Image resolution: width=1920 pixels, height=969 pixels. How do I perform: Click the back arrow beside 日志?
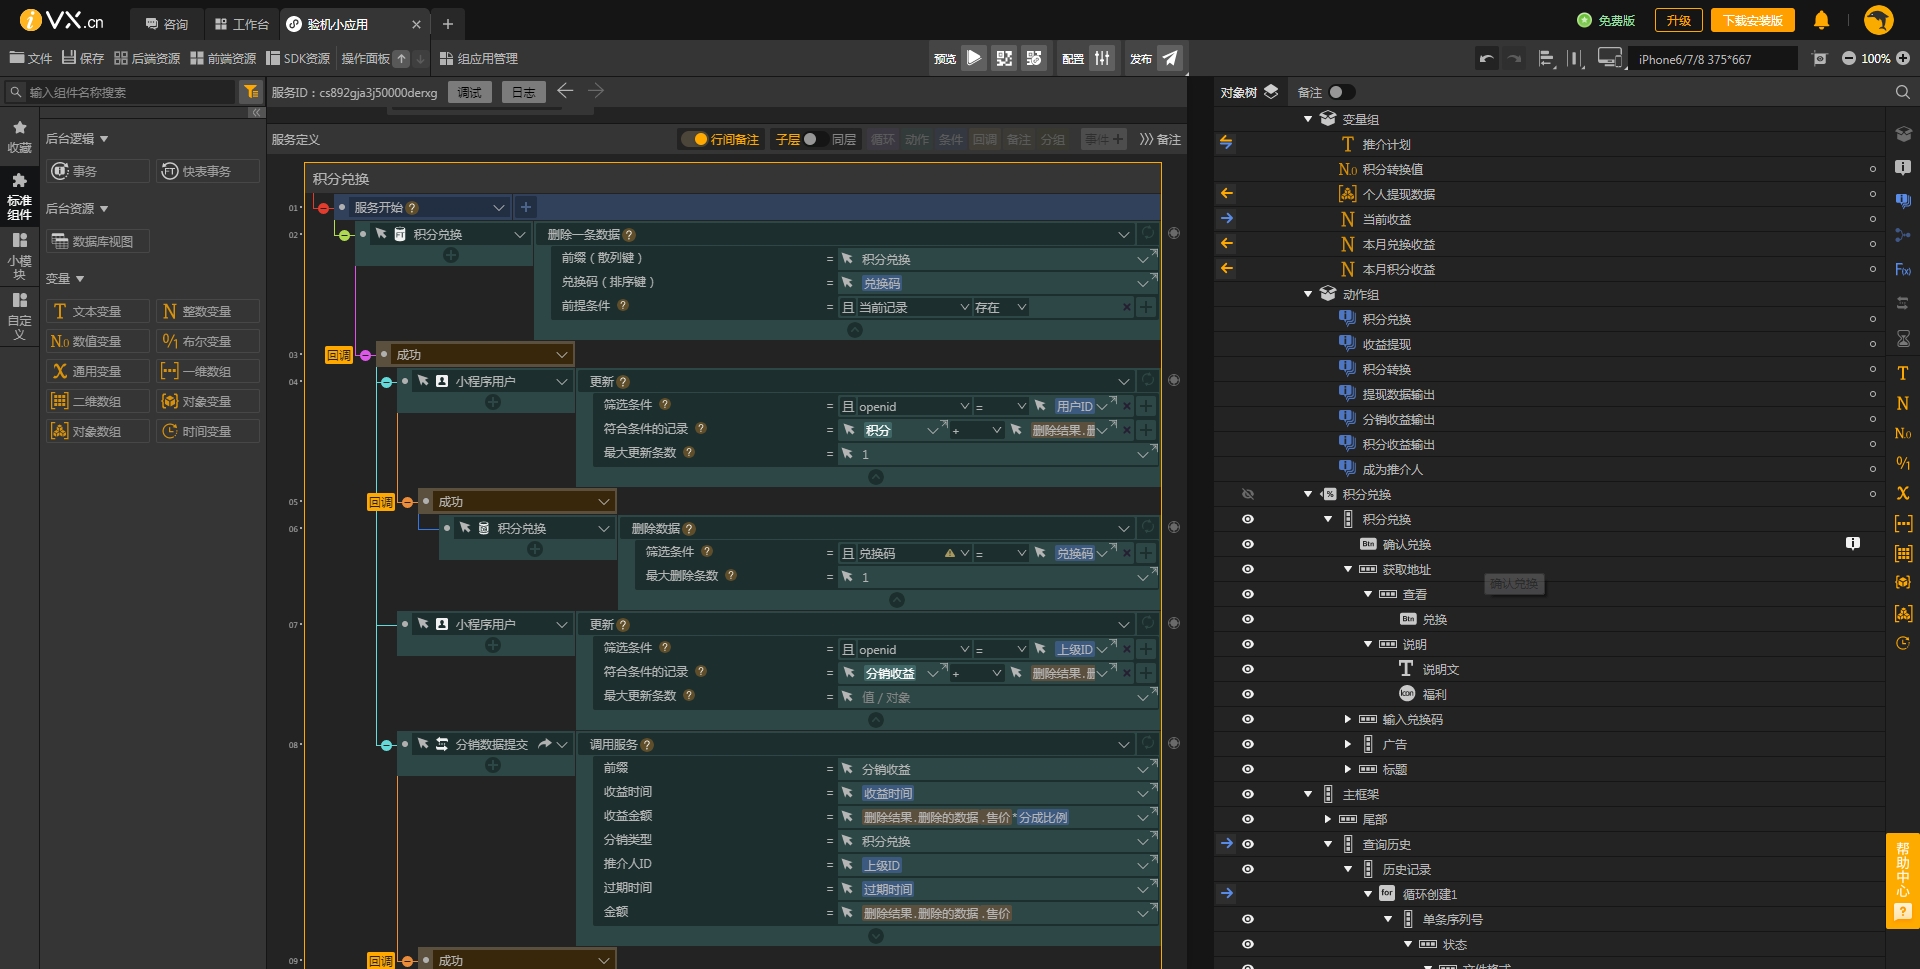pyautogui.click(x=565, y=91)
